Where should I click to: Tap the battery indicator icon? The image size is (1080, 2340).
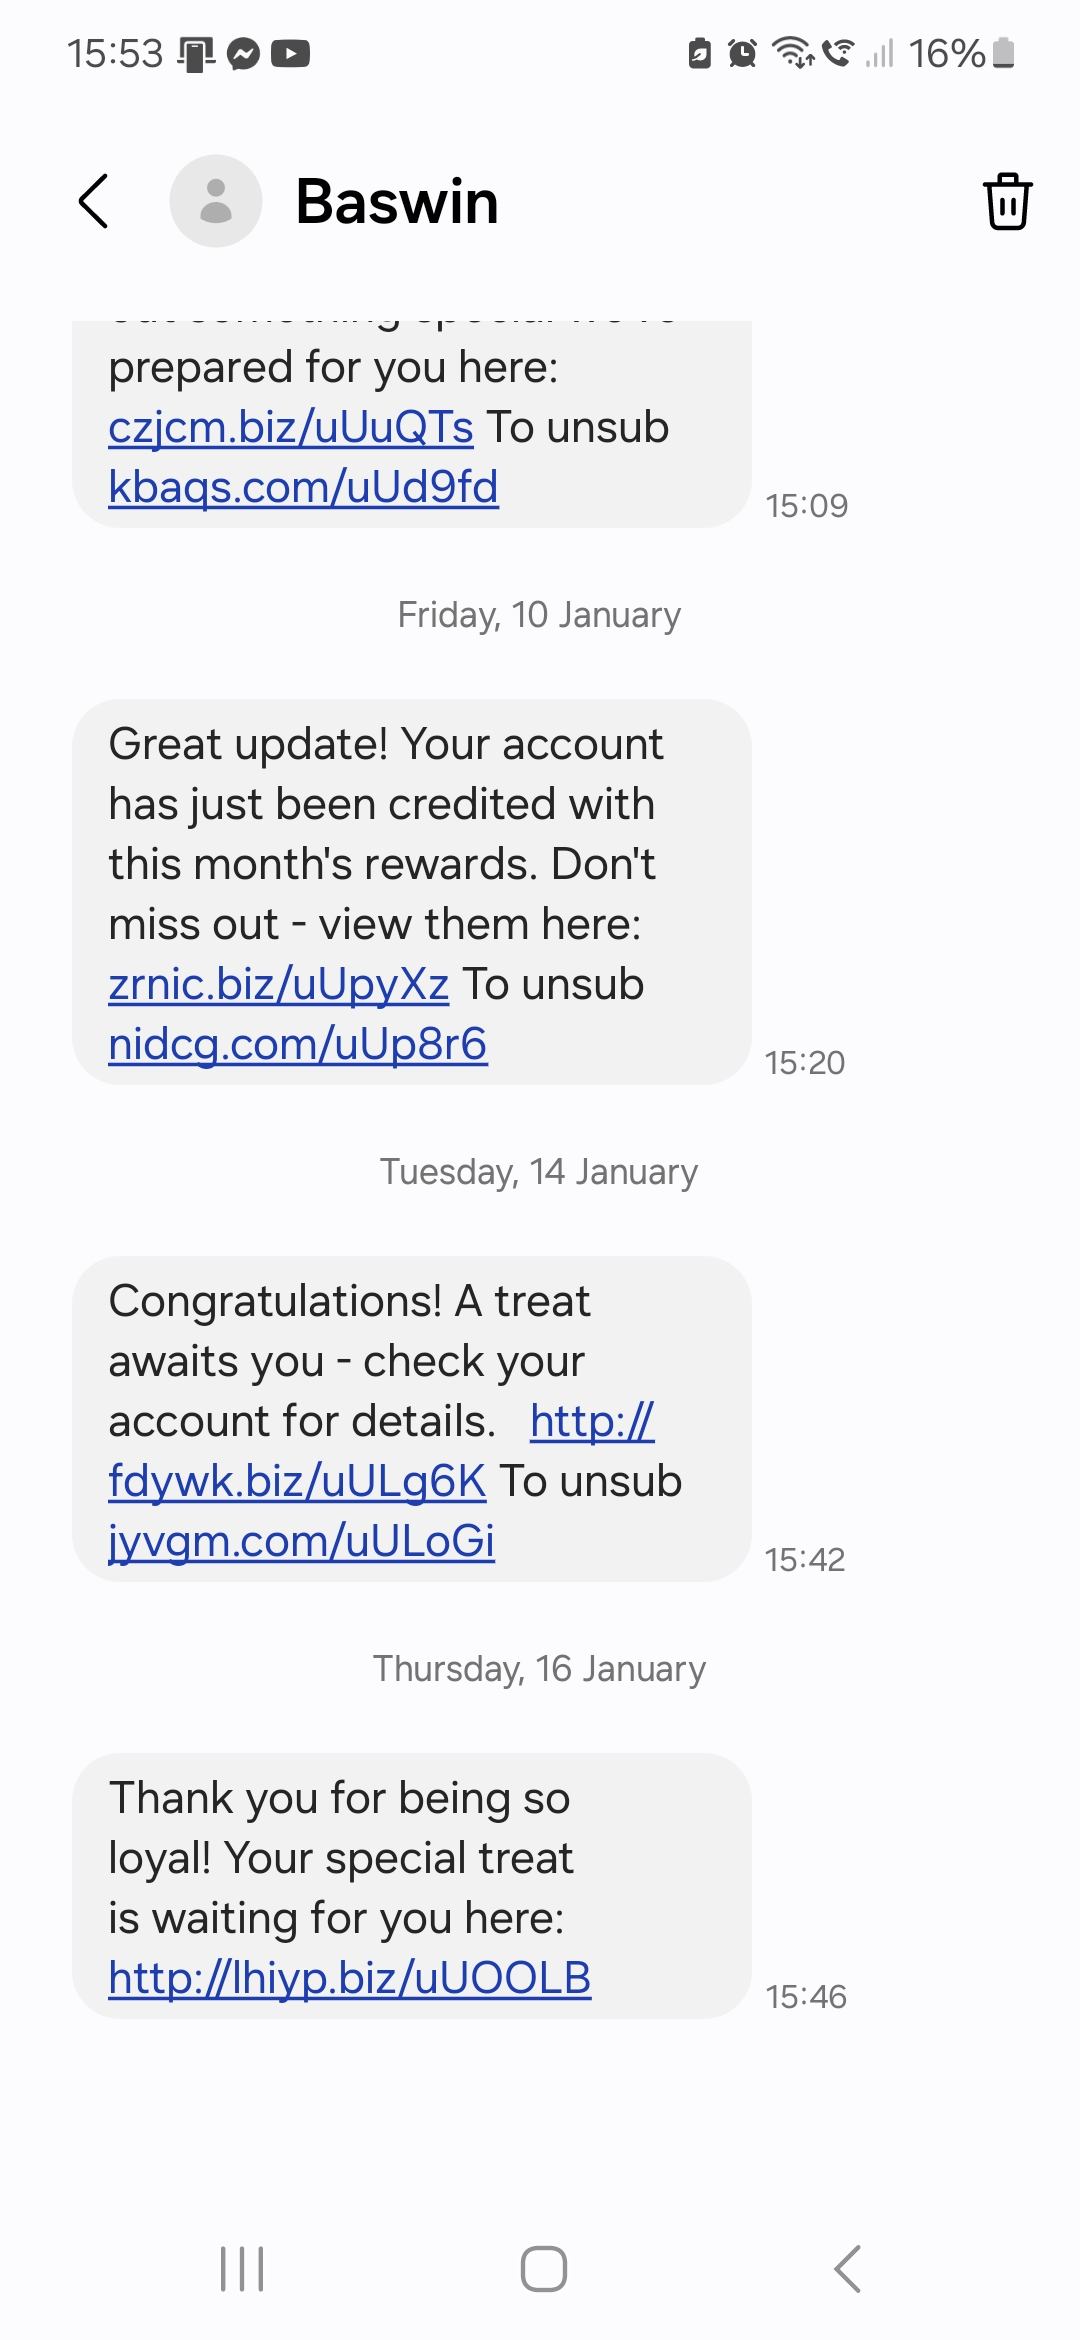pyautogui.click(x=1005, y=53)
